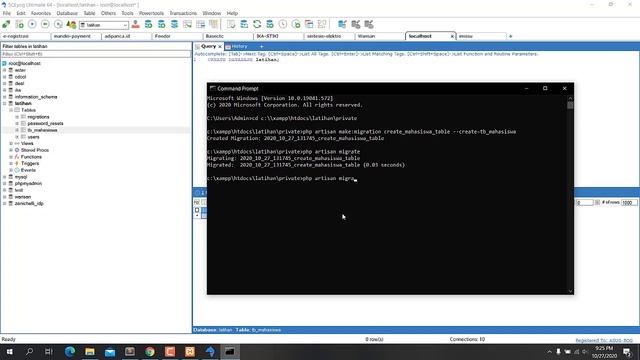The image size is (640, 360).
Task: Collapse the Tables folder node
Action: (x=11, y=110)
